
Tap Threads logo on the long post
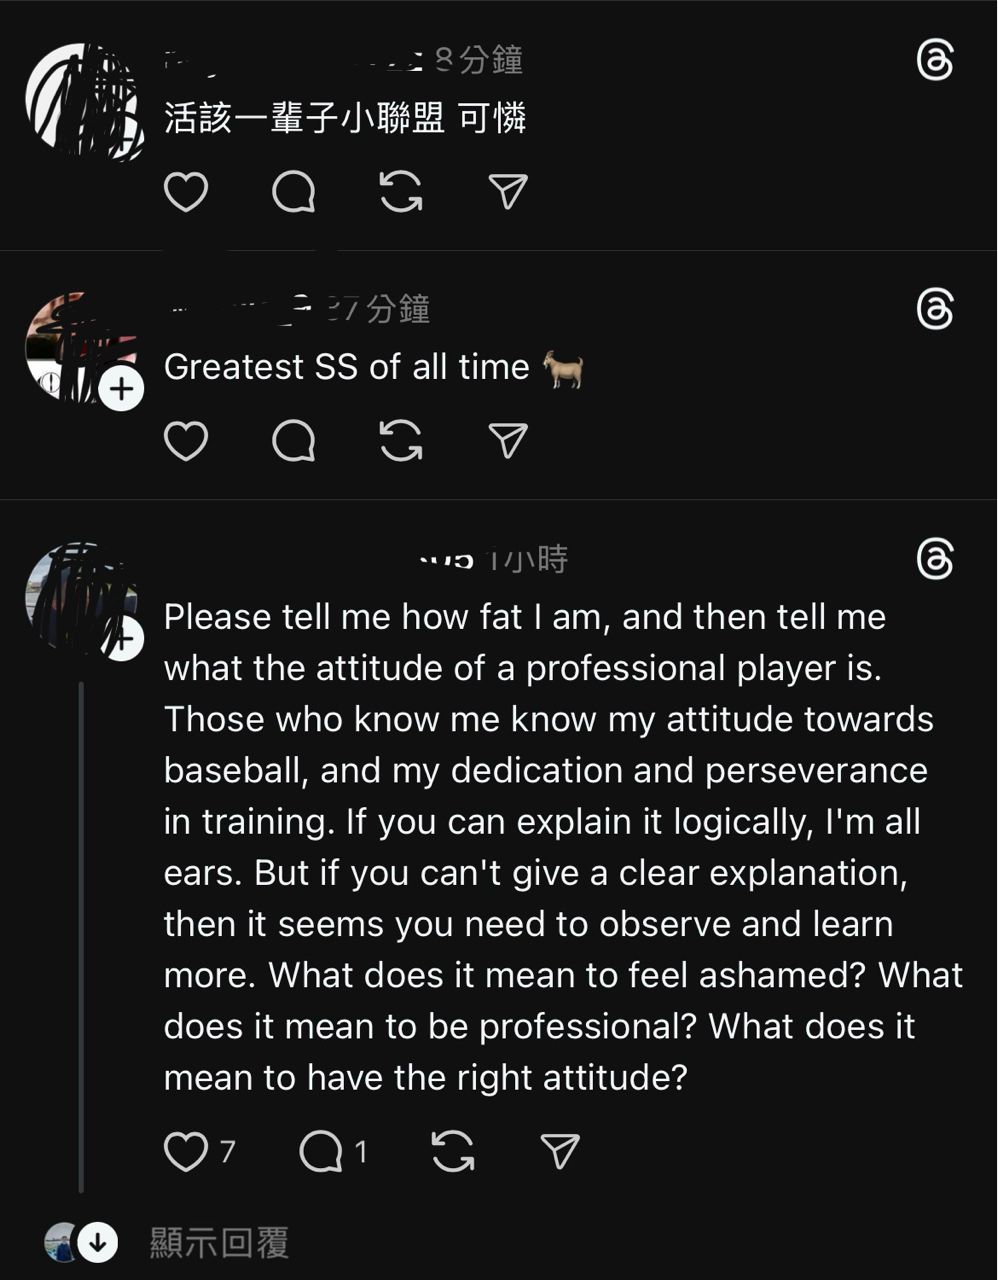pos(935,560)
